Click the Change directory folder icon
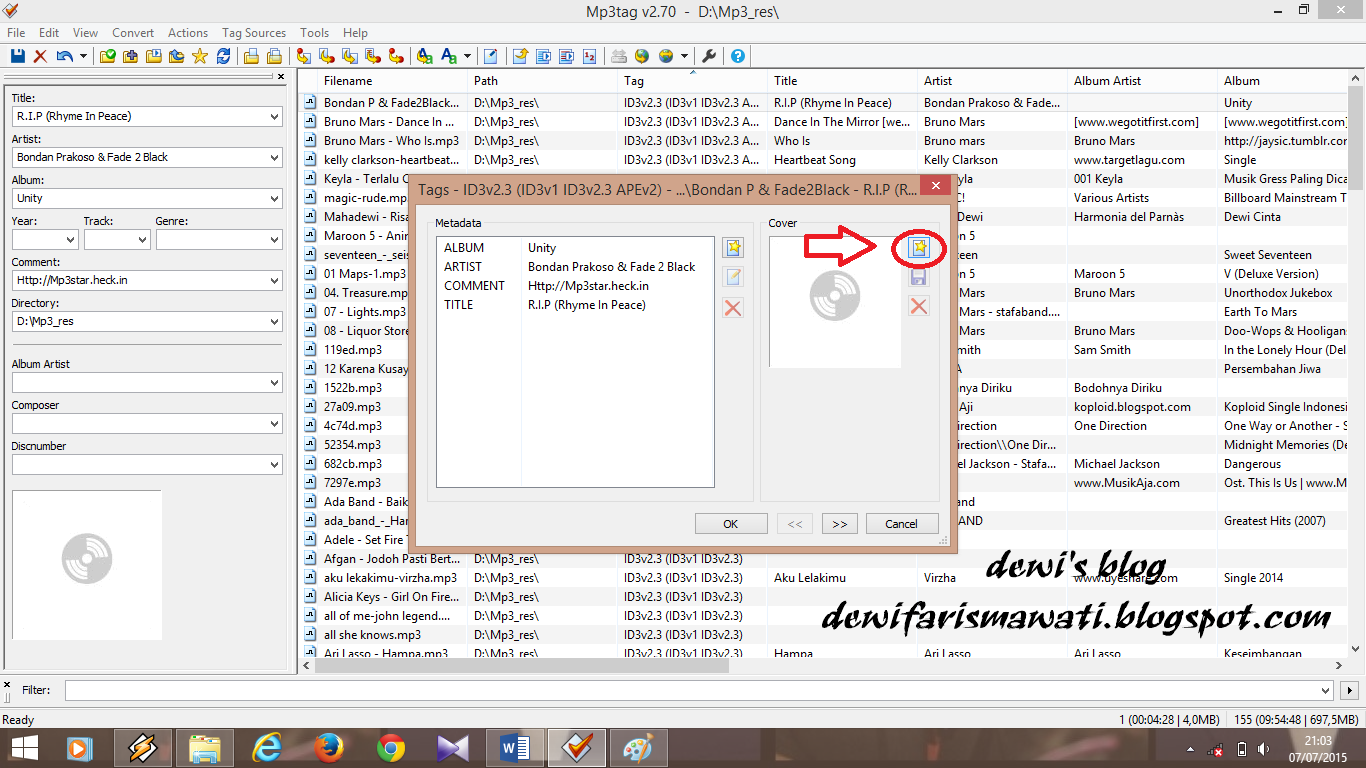 pos(107,56)
